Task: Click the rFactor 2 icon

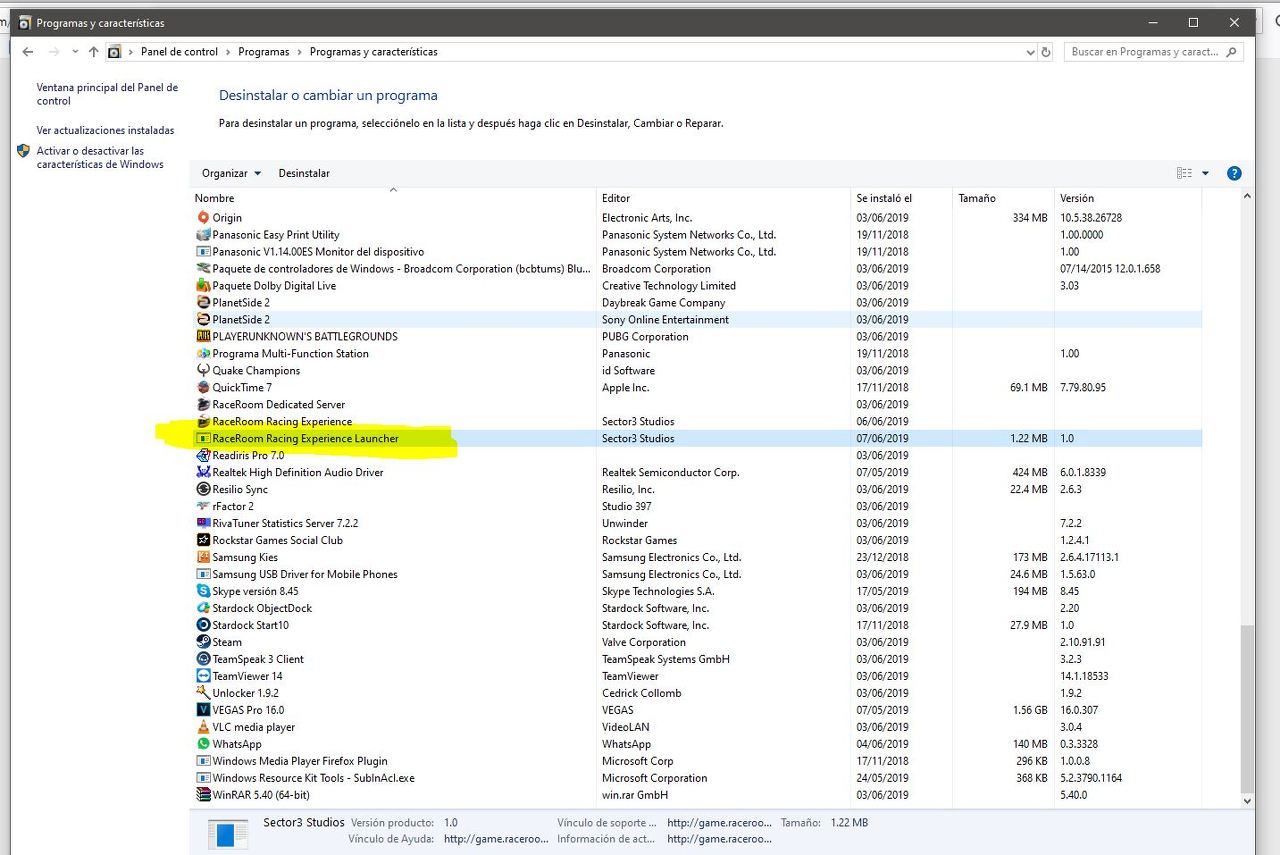Action: click(x=204, y=506)
